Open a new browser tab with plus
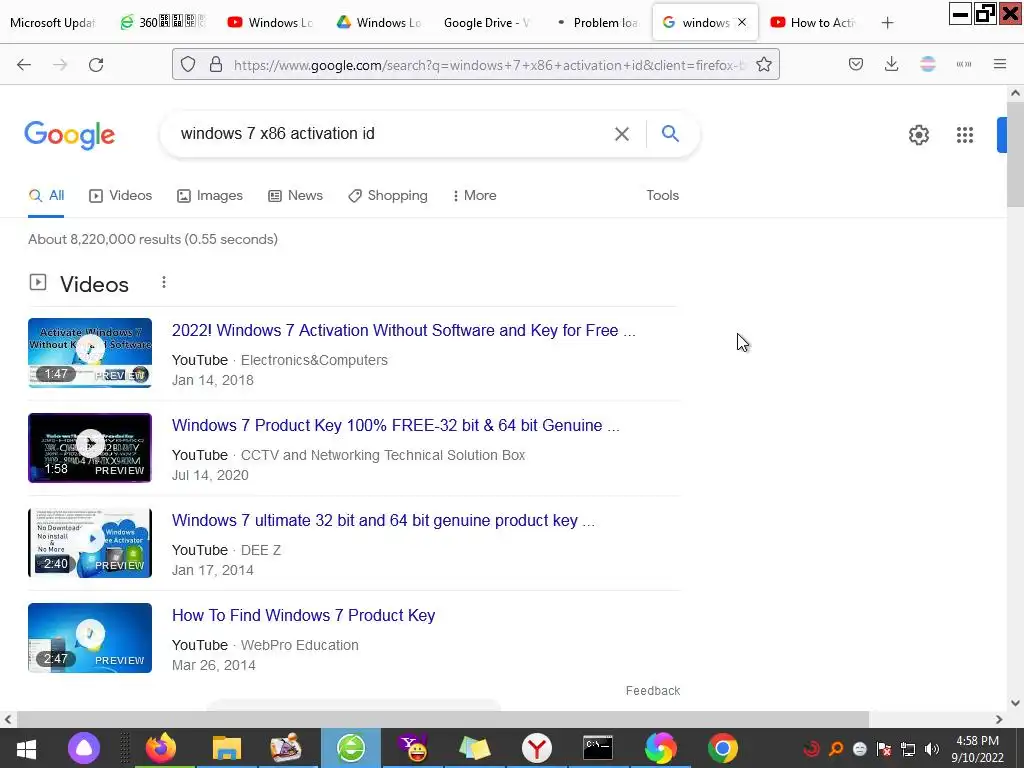This screenshot has width=1024, height=768. 887,23
